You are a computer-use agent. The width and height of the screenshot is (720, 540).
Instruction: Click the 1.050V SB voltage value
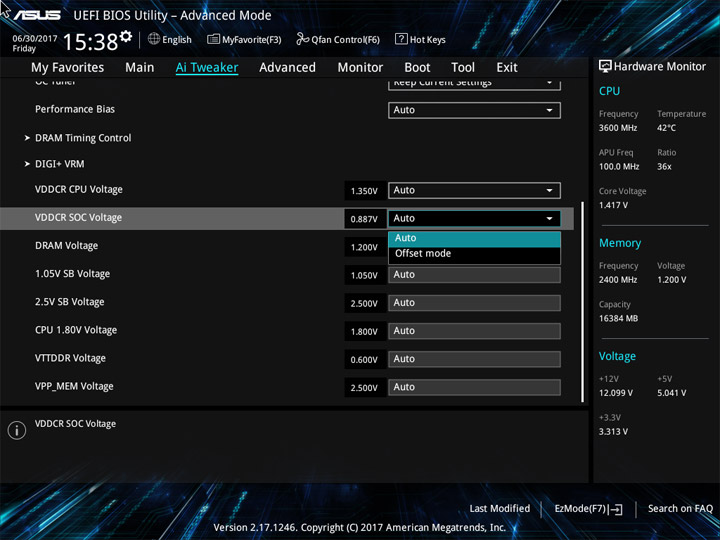pyautogui.click(x=364, y=276)
